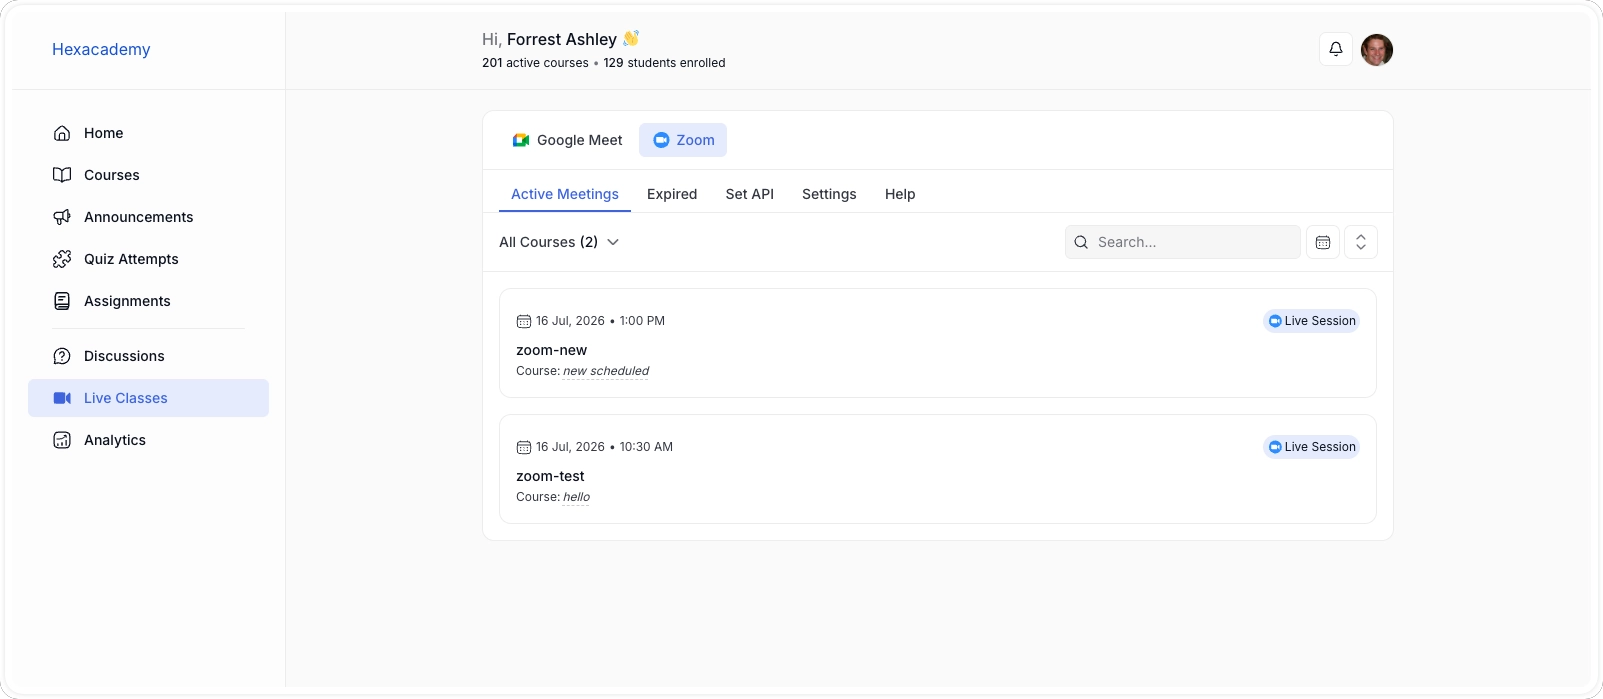Focus the Search meetings input field
This screenshot has width=1603, height=699.
[x=1183, y=242]
